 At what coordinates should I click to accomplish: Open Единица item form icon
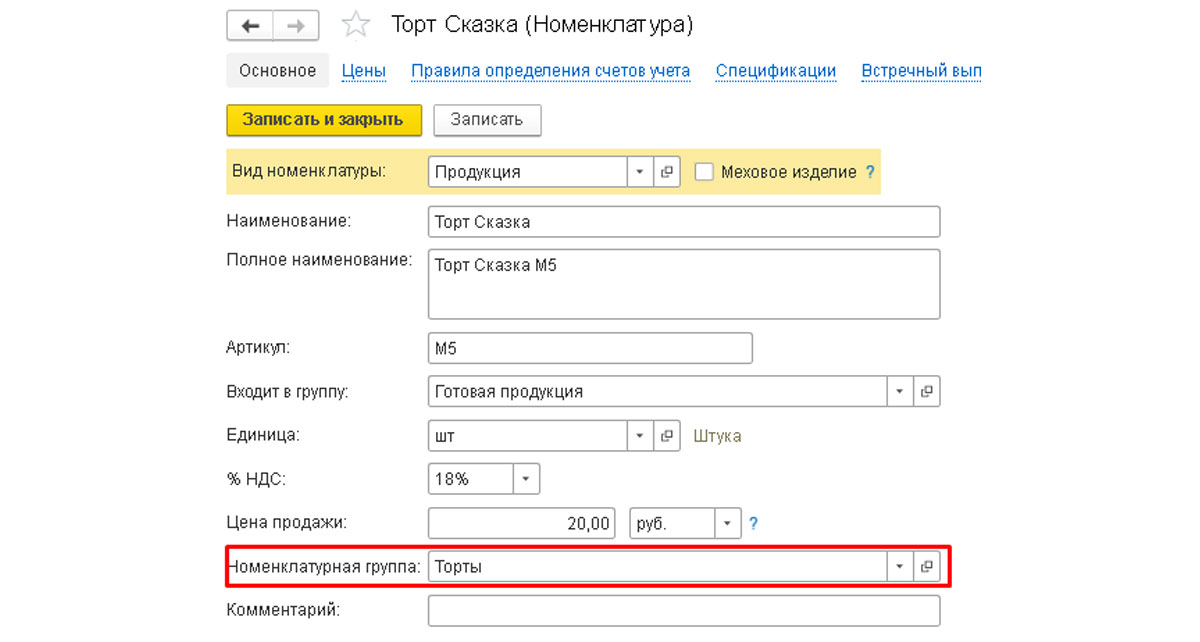tap(667, 436)
